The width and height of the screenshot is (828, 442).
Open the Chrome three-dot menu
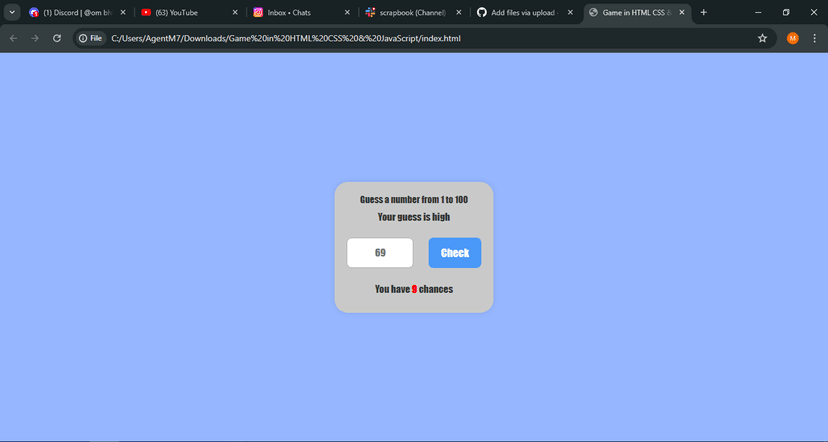click(813, 38)
